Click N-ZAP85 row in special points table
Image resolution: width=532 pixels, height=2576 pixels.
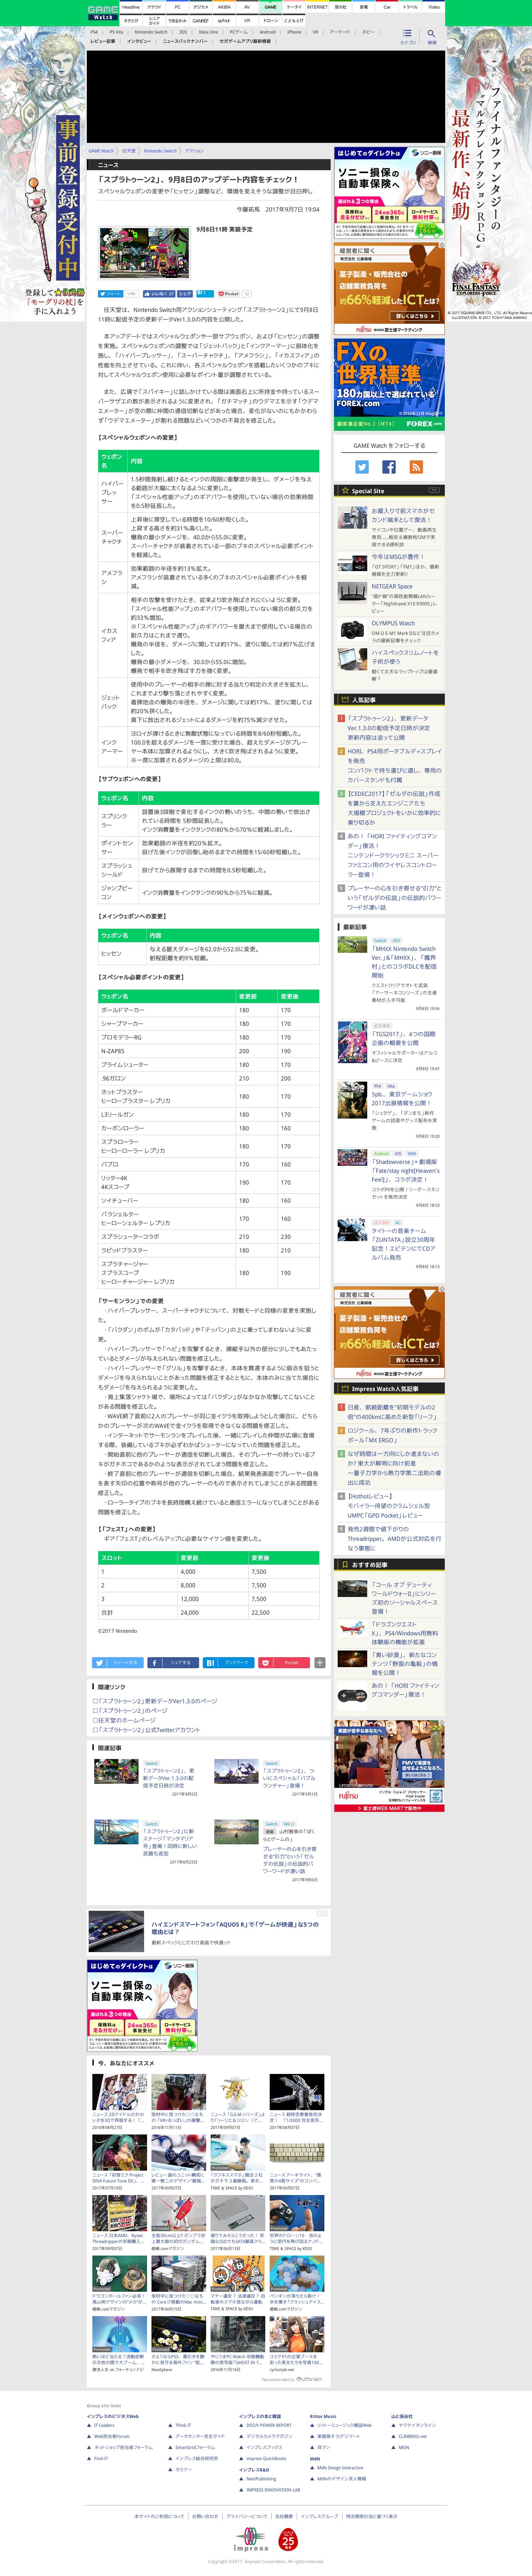coord(209,1051)
